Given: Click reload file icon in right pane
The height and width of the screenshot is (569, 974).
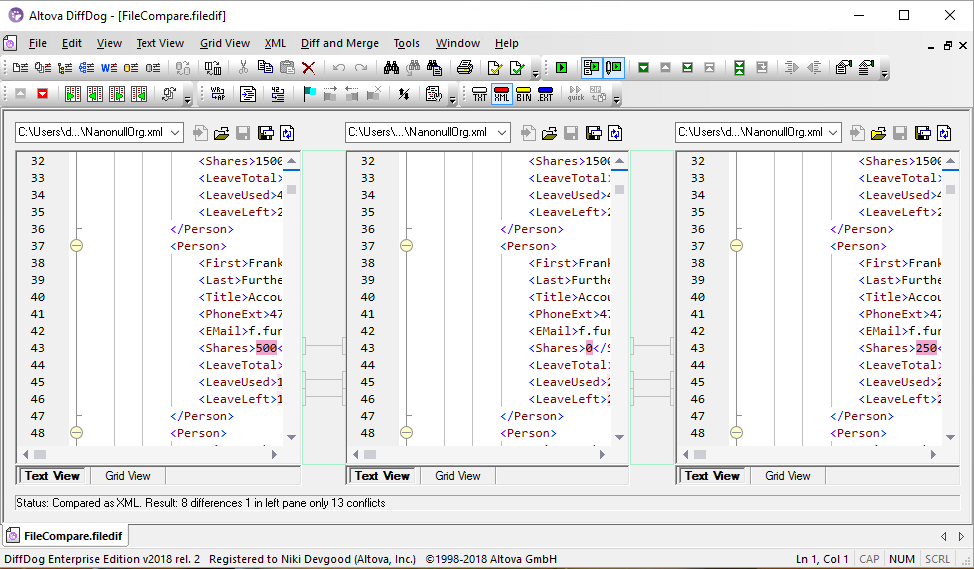Looking at the screenshot, I should (944, 133).
